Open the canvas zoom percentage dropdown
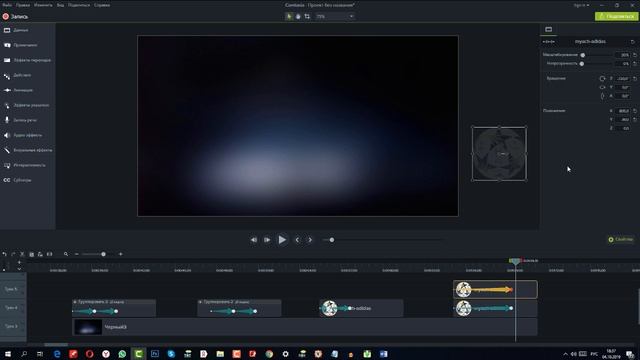Image resolution: width=640 pixels, height=360 pixels. click(x=335, y=16)
